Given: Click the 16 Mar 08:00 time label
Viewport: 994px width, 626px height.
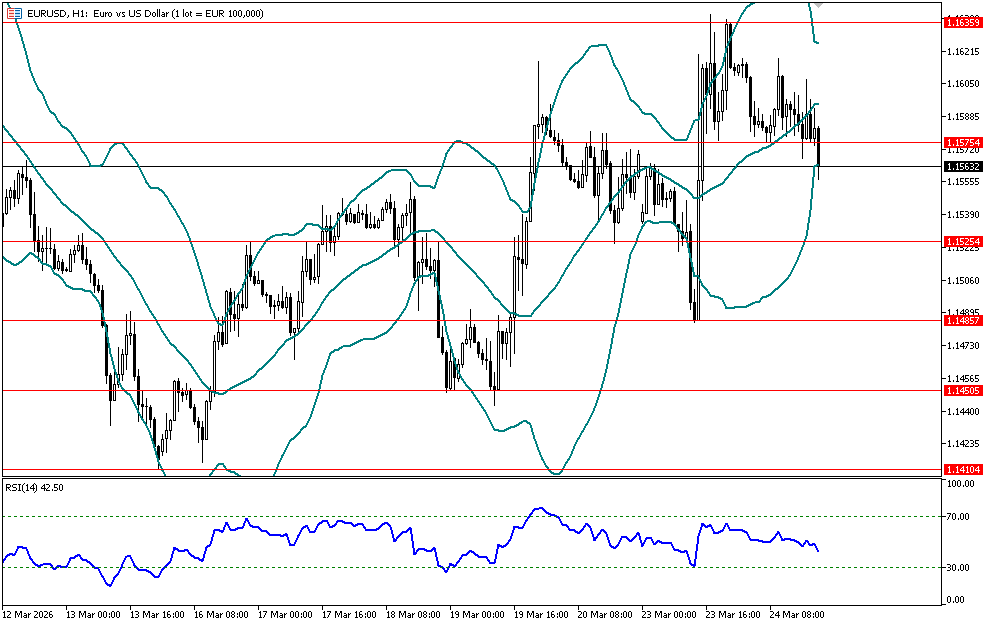Looking at the screenshot, I should point(220,615).
